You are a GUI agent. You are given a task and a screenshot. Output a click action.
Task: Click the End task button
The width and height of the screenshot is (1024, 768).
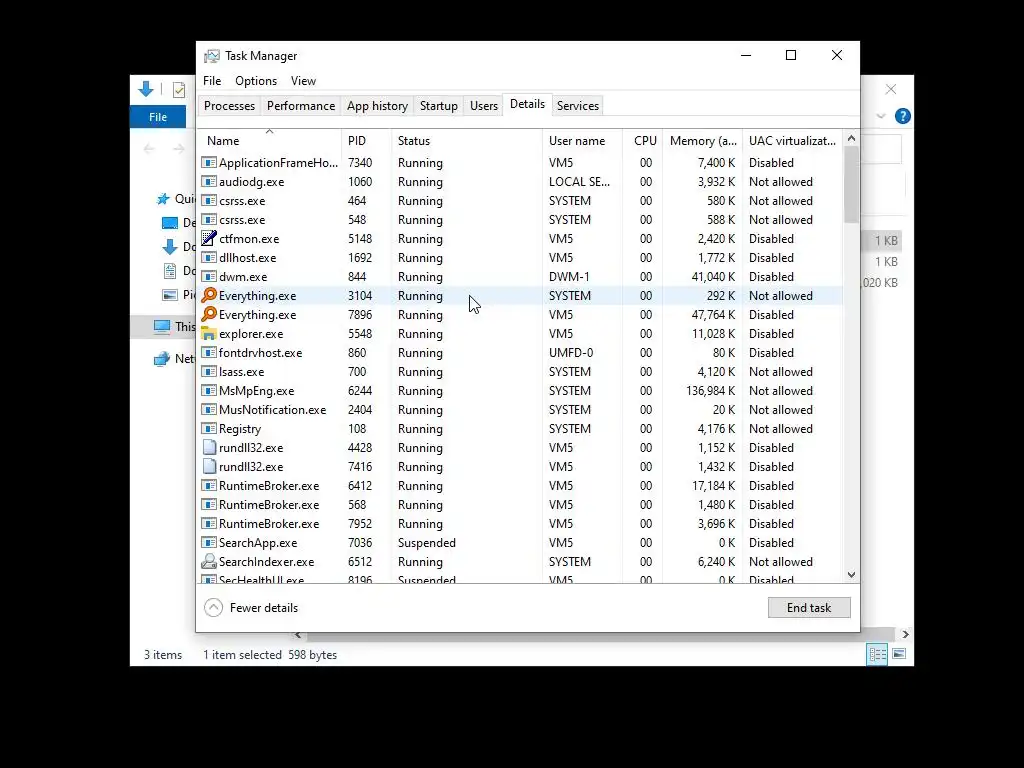(x=809, y=608)
